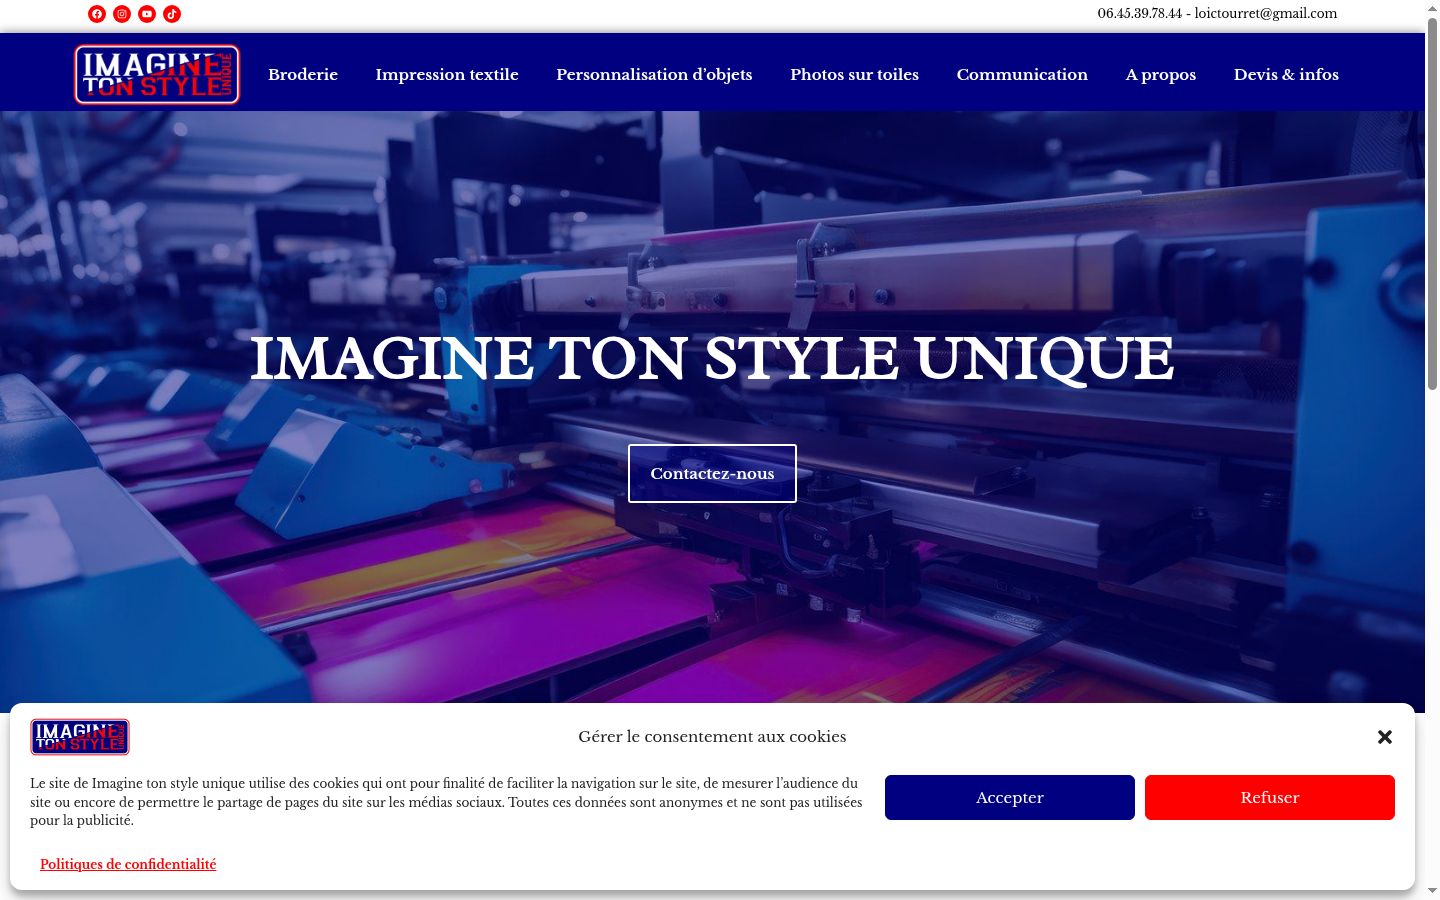Go to Devis & infos
1440x900 pixels.
pos(1286,74)
